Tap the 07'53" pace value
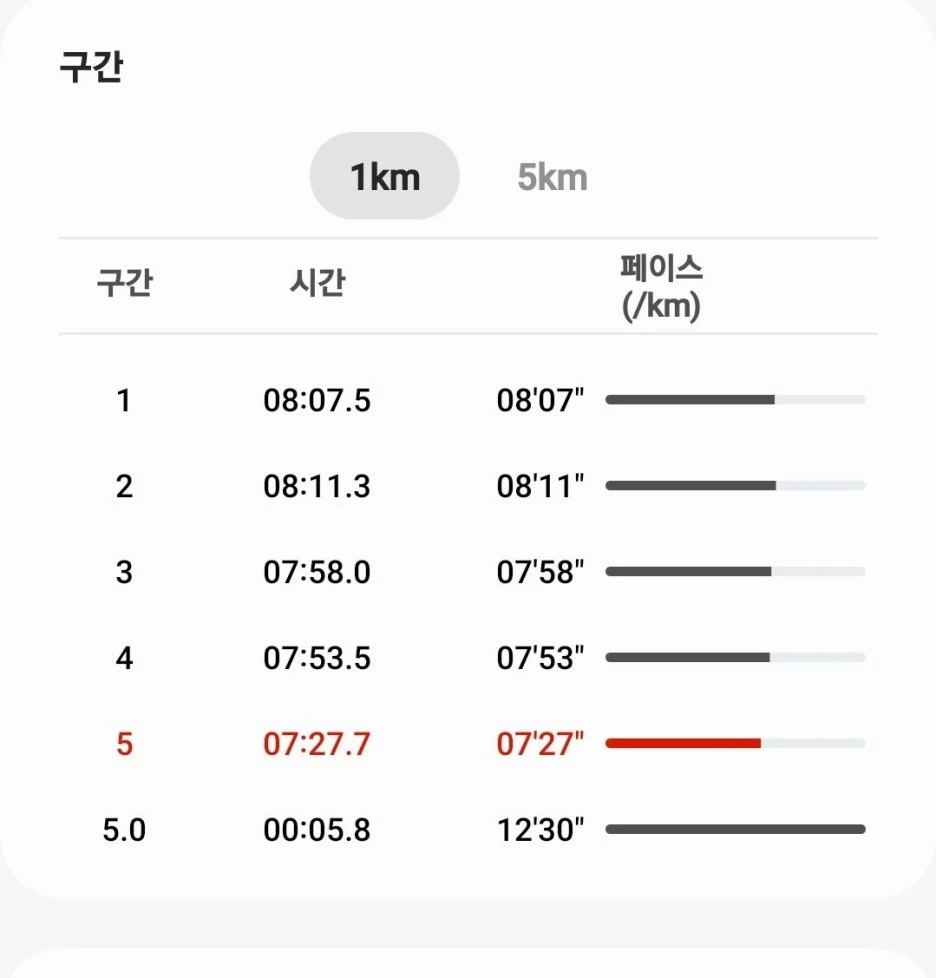936x978 pixels. [x=540, y=658]
